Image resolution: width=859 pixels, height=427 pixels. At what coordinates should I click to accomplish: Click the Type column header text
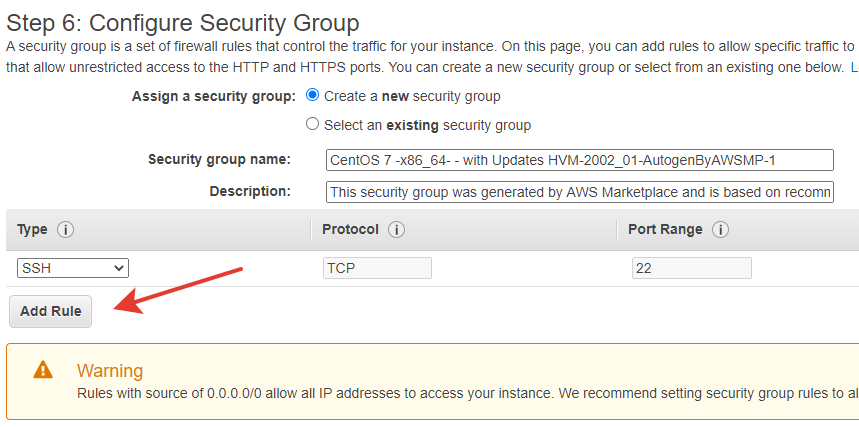(33, 230)
